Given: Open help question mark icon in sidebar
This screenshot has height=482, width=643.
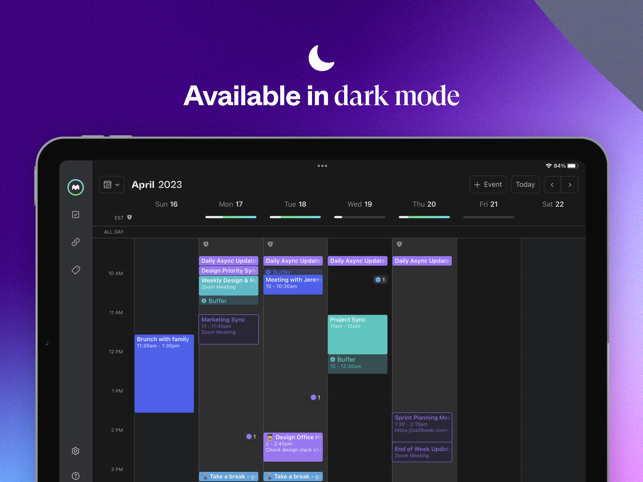Looking at the screenshot, I should (x=75, y=476).
